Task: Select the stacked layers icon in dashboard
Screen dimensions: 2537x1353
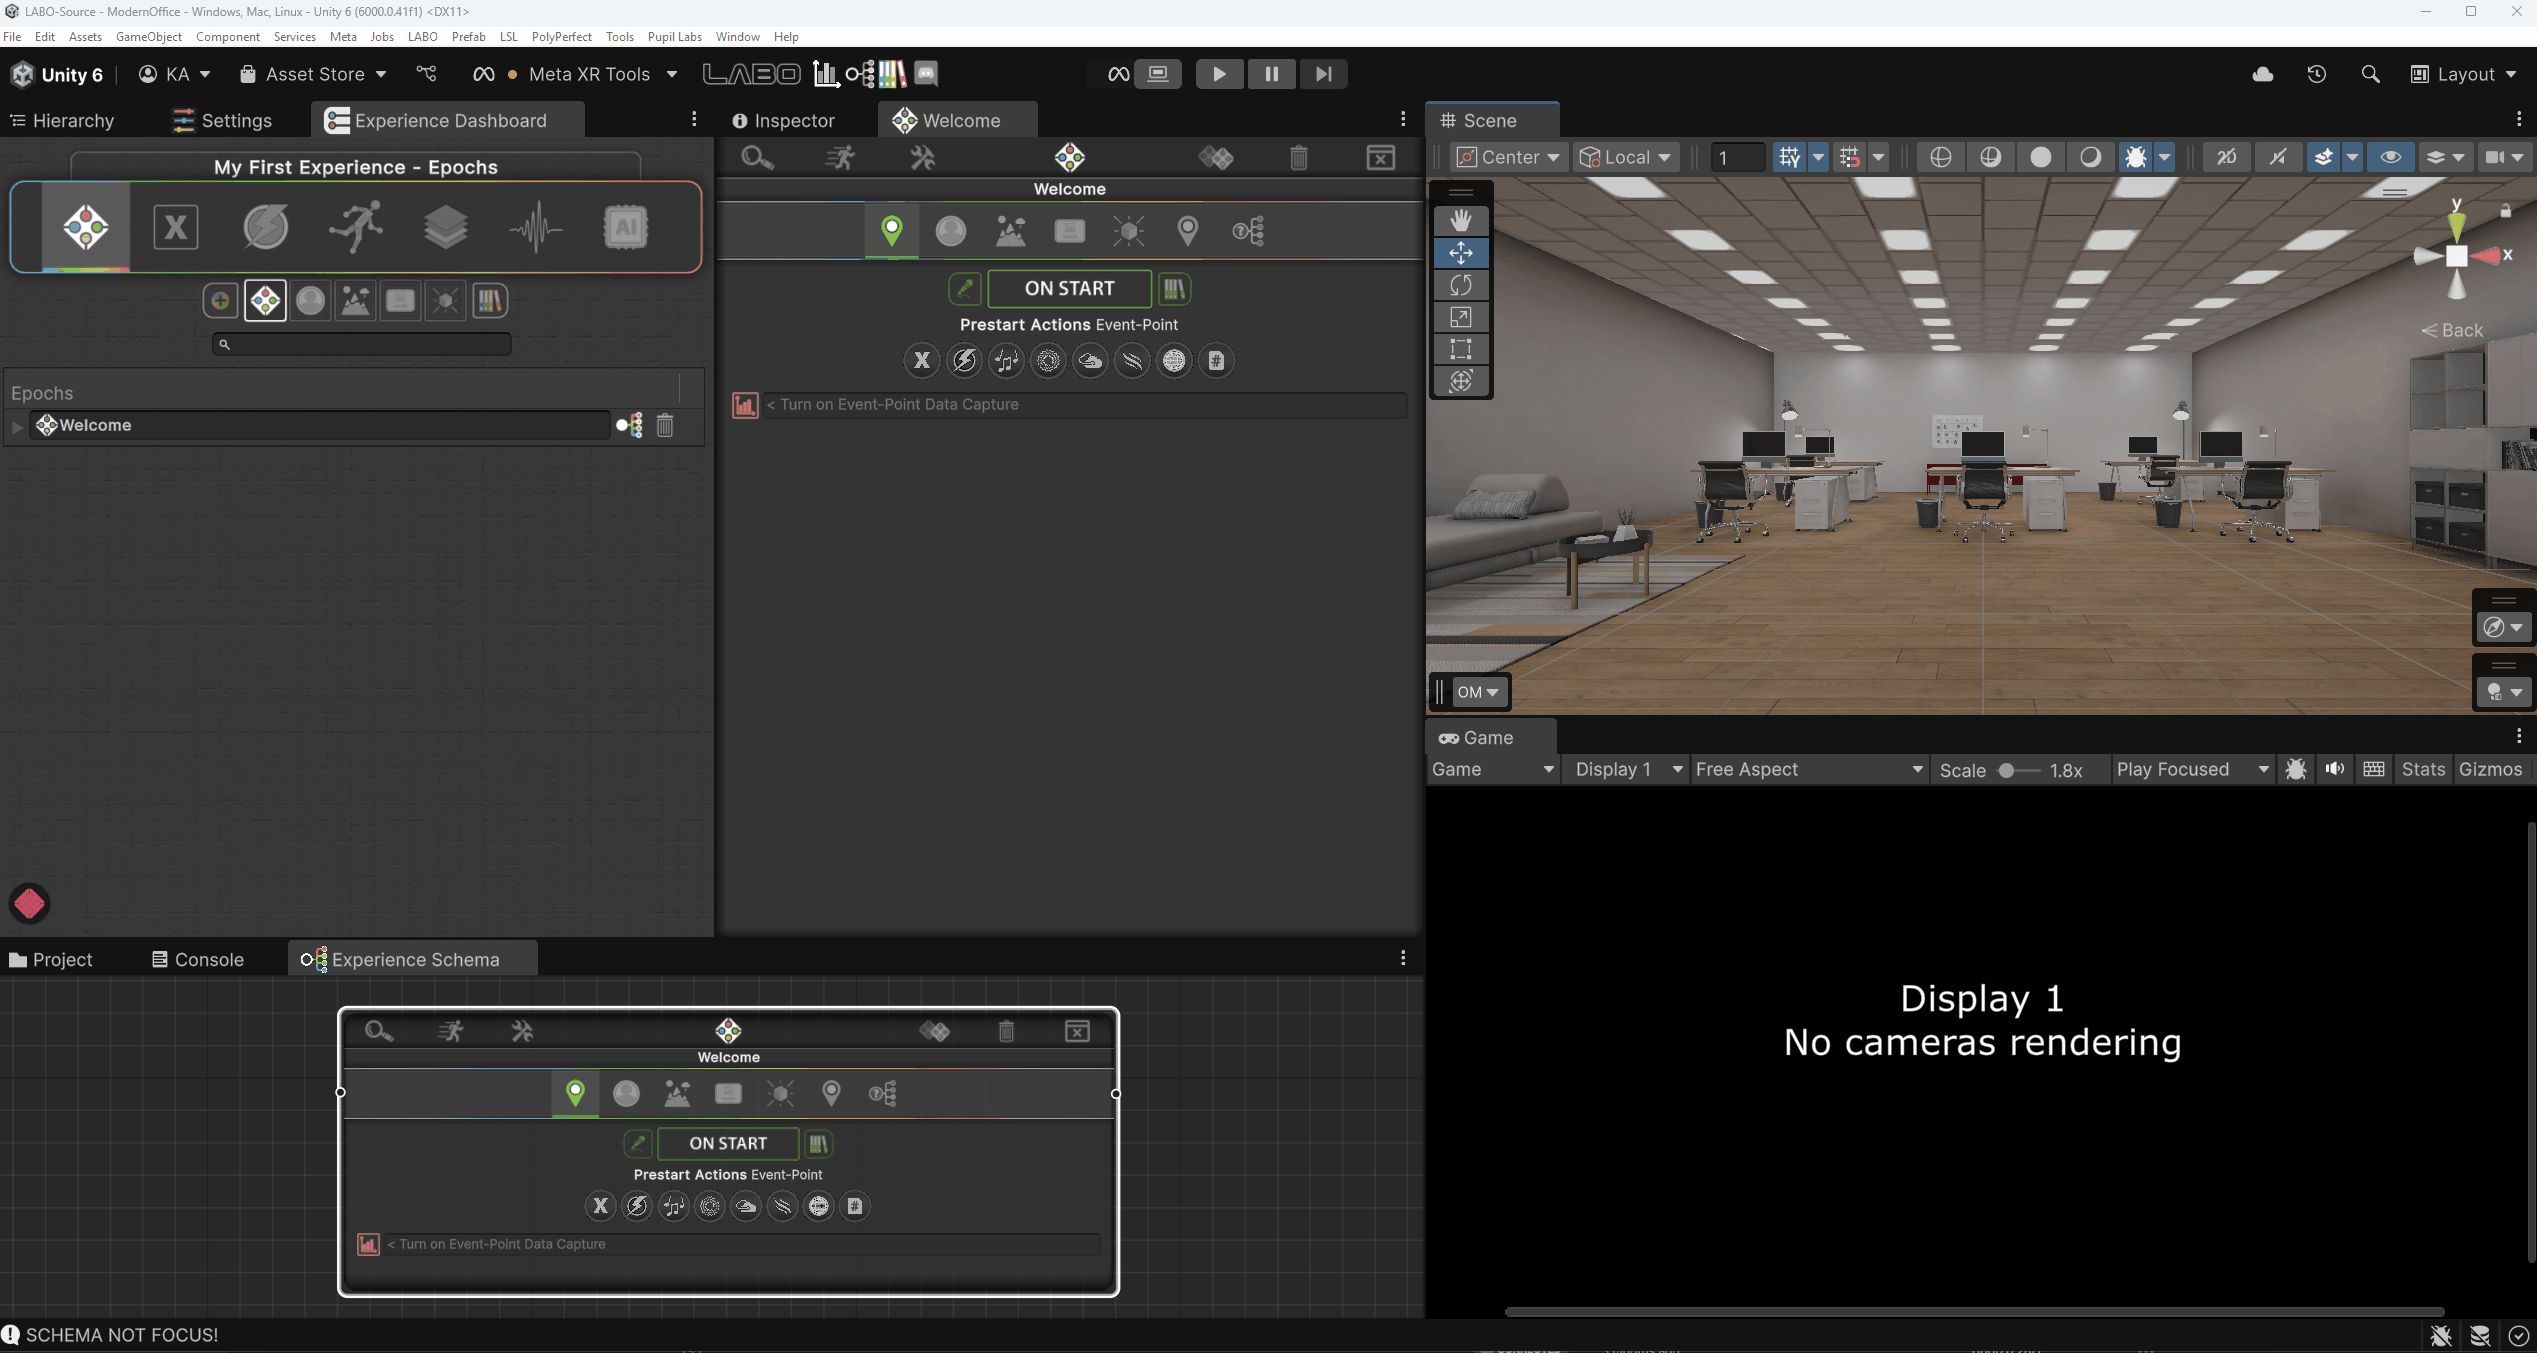Action: (x=446, y=227)
